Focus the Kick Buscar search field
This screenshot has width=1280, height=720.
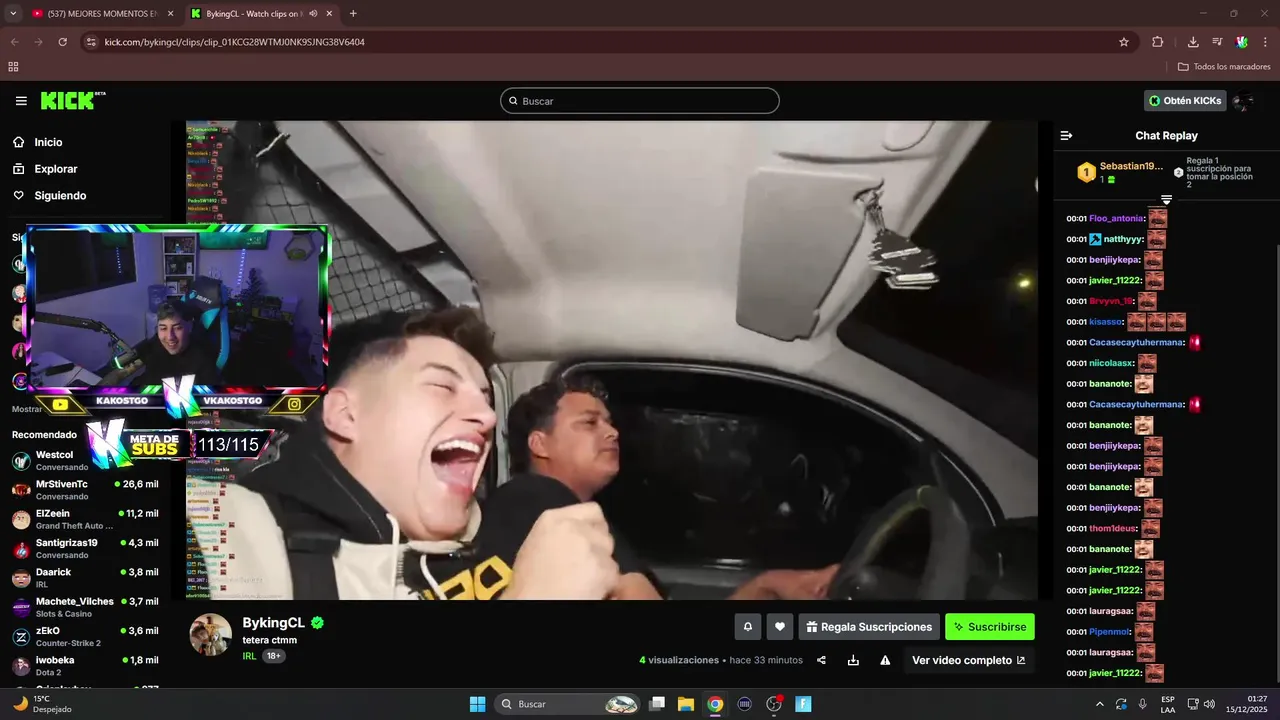[x=640, y=101]
